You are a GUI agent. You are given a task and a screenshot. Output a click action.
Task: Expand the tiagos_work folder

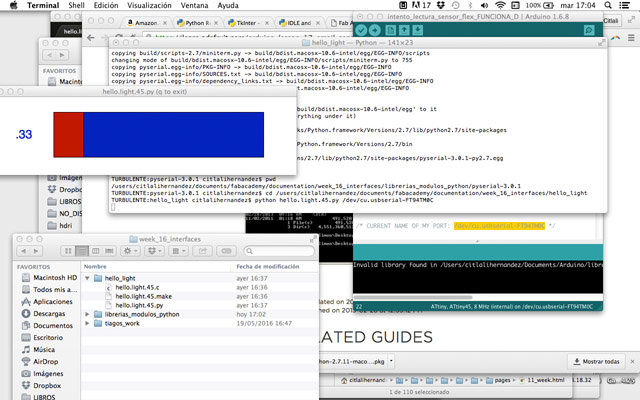[87, 323]
